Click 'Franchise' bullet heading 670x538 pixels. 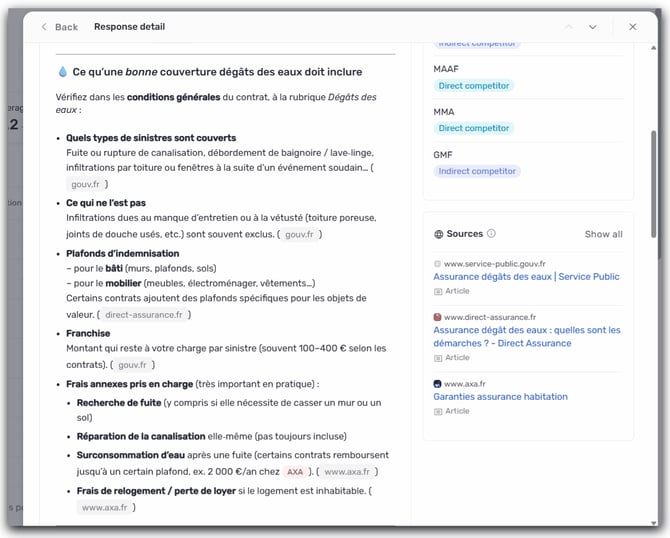tap(88, 333)
